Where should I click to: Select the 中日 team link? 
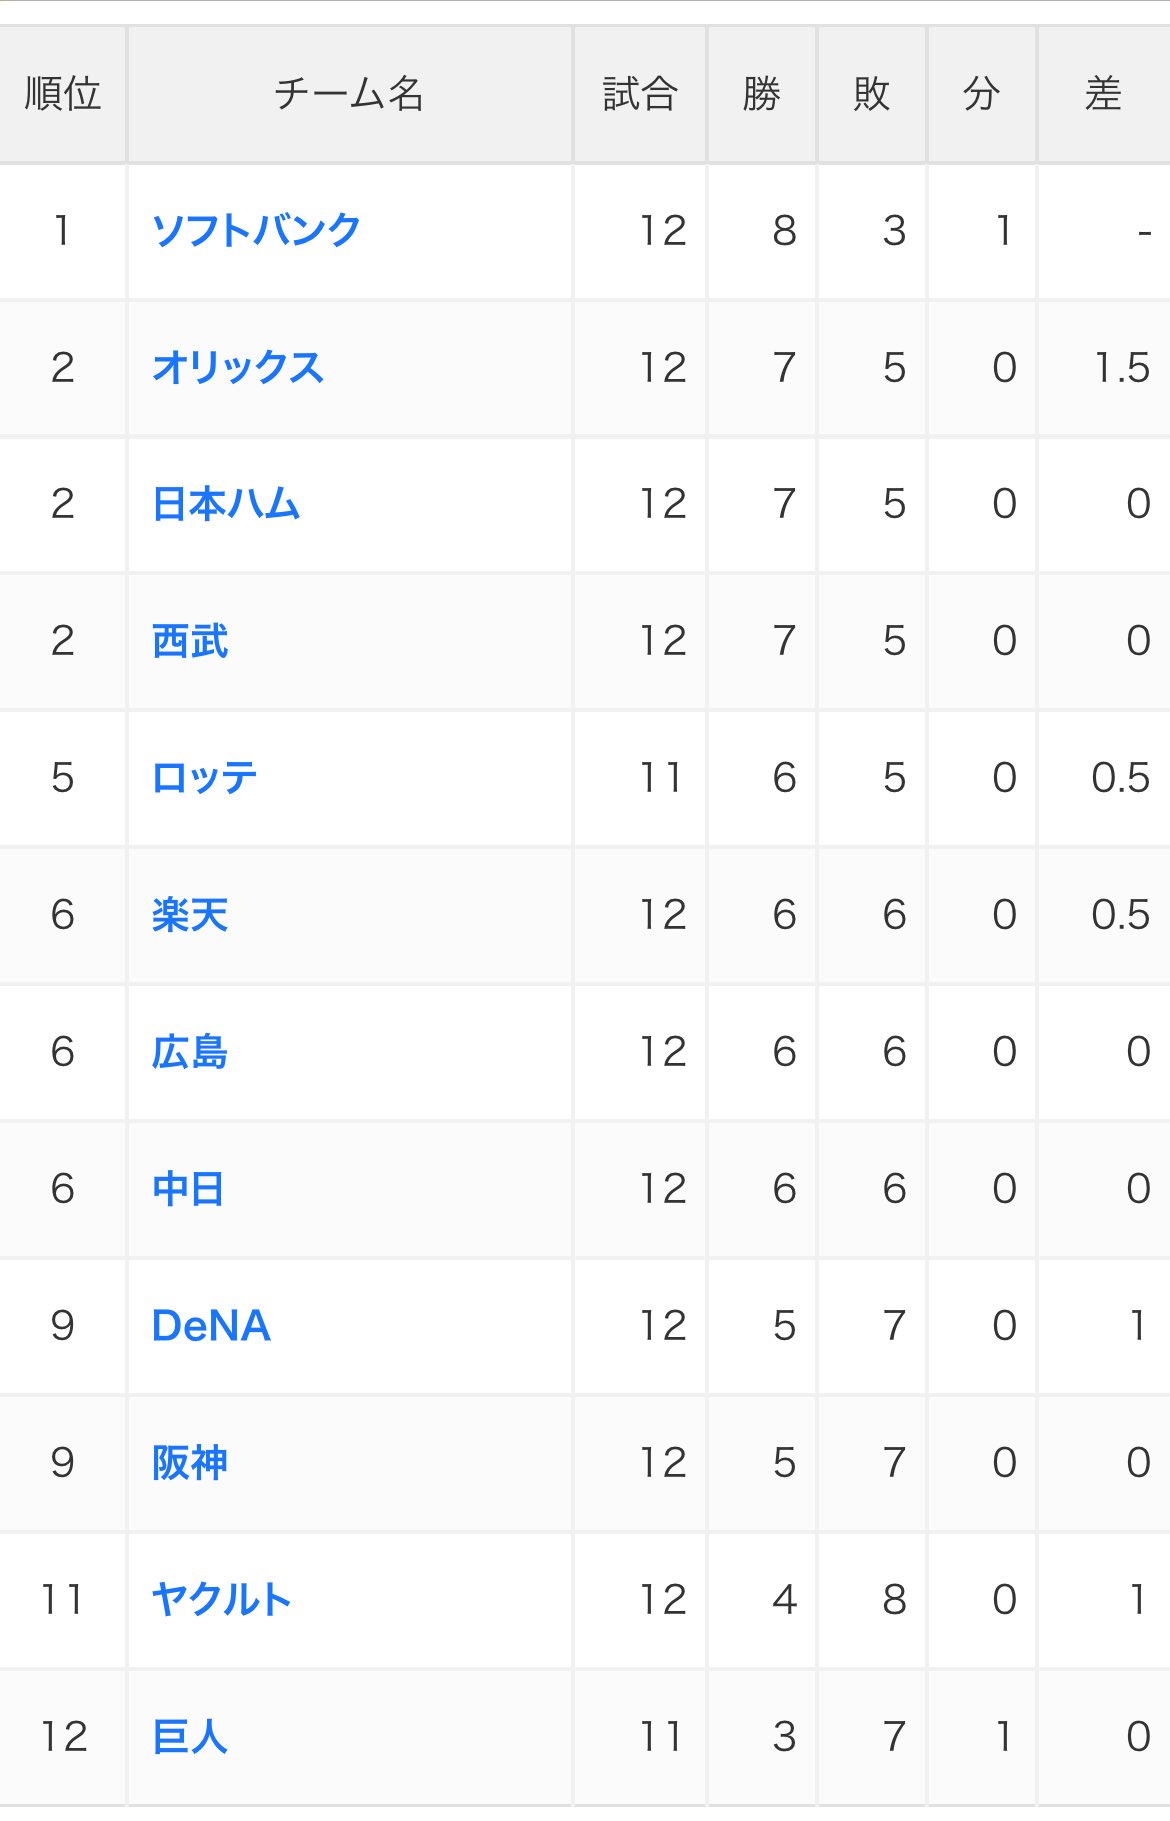click(x=188, y=1189)
